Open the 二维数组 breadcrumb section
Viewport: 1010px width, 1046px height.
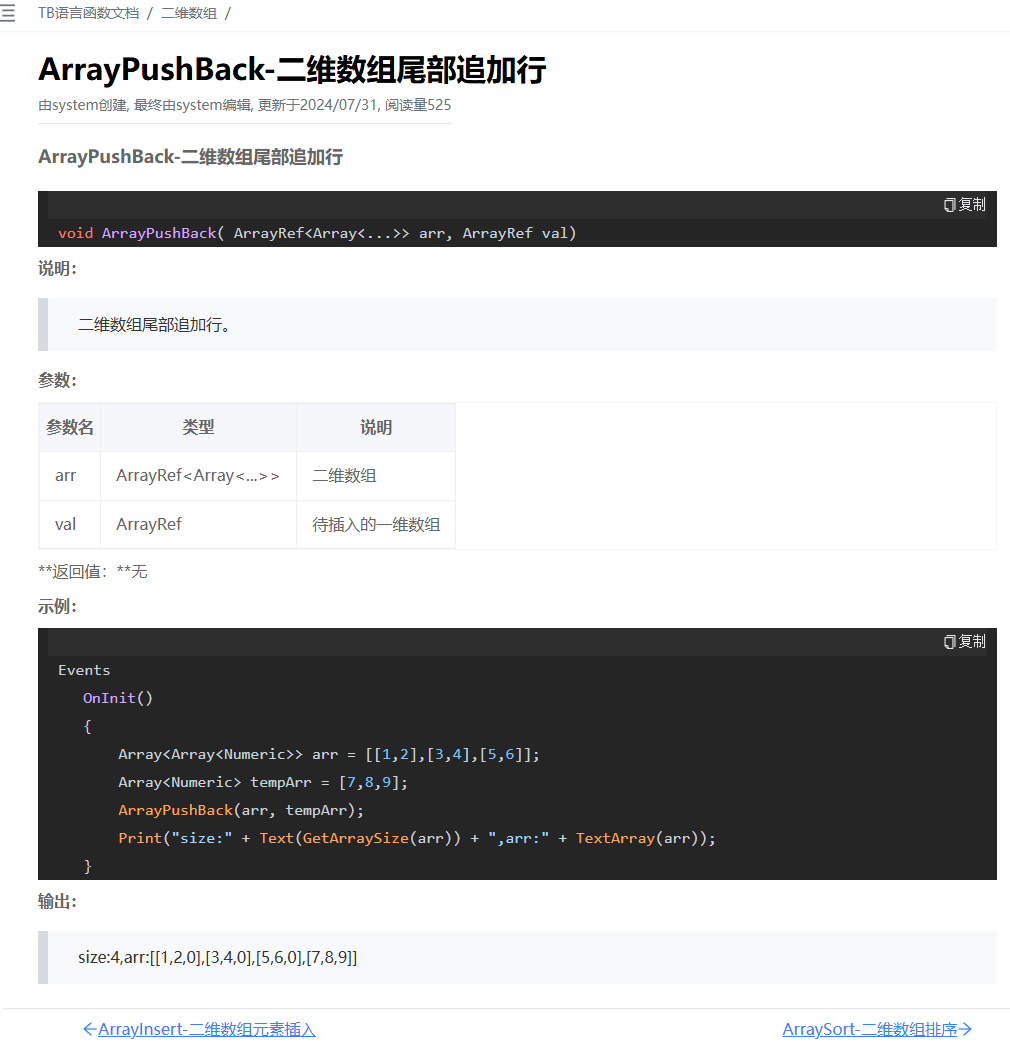point(189,14)
